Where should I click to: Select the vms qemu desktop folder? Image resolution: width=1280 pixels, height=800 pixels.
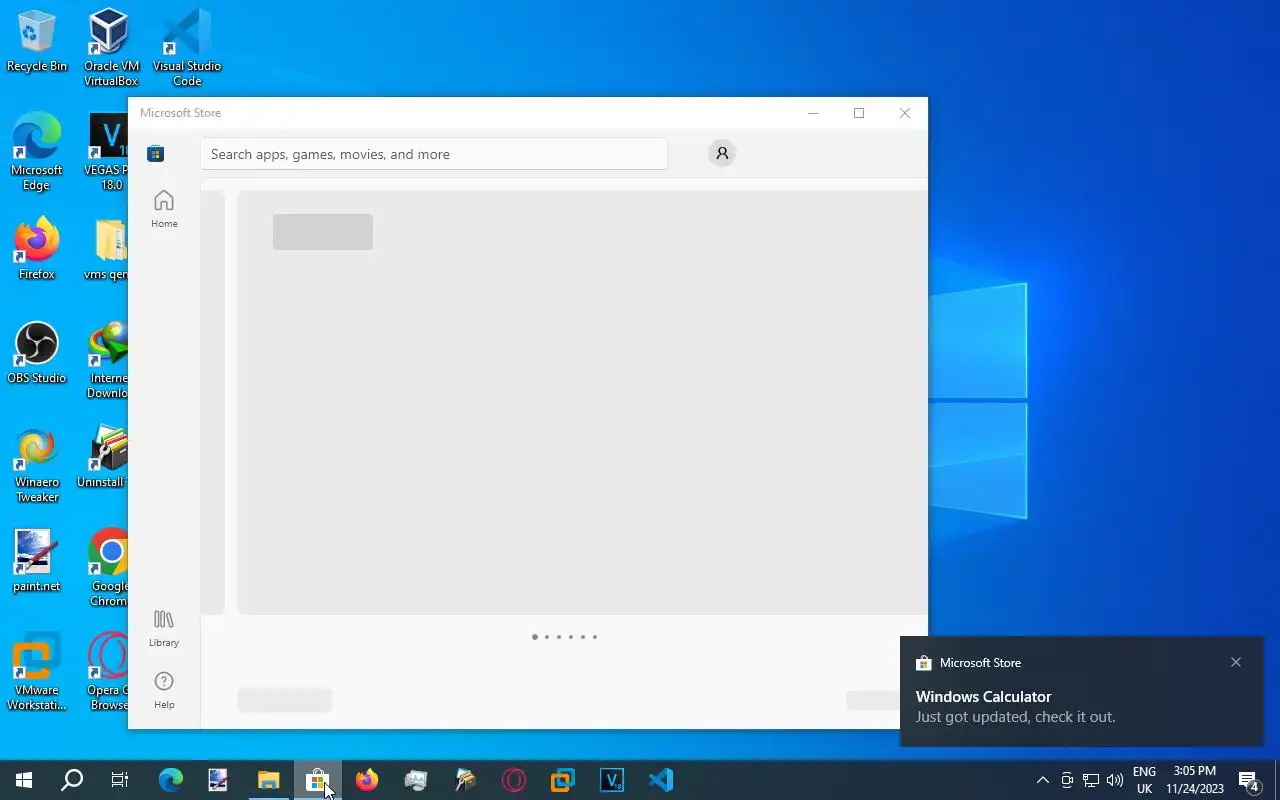tap(107, 250)
